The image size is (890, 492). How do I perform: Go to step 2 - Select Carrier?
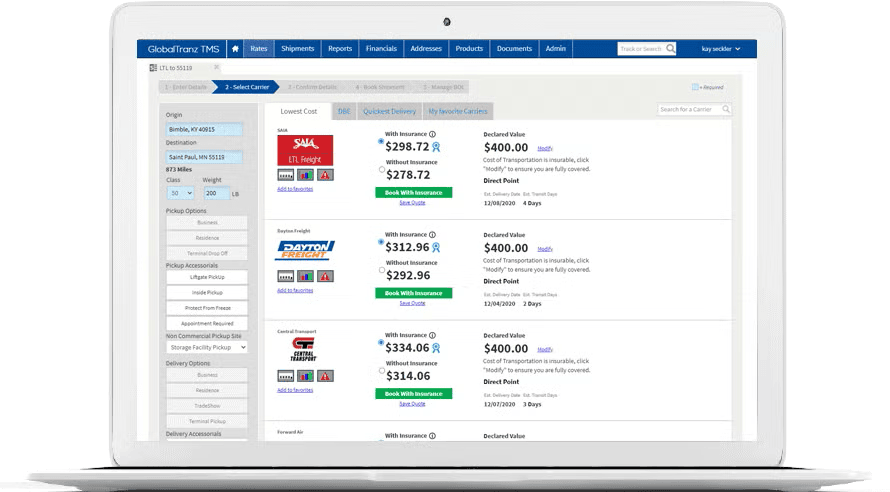(246, 87)
